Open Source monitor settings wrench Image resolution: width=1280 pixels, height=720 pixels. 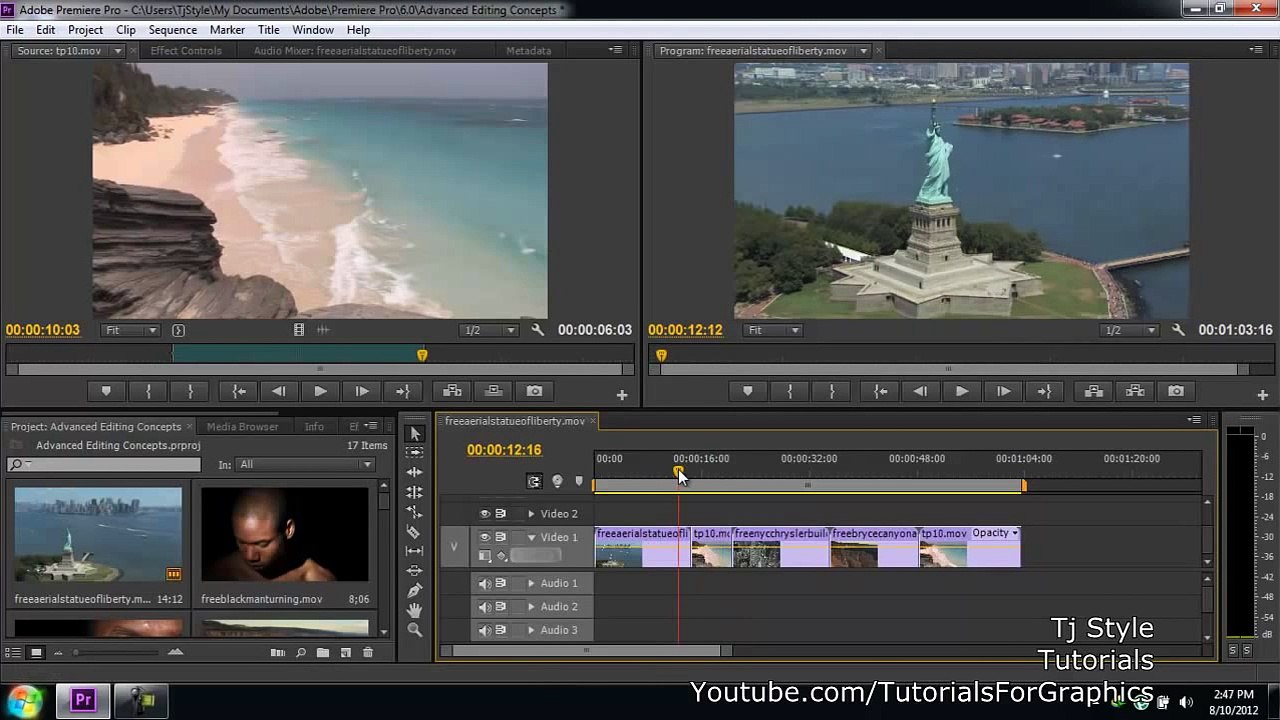coord(538,330)
